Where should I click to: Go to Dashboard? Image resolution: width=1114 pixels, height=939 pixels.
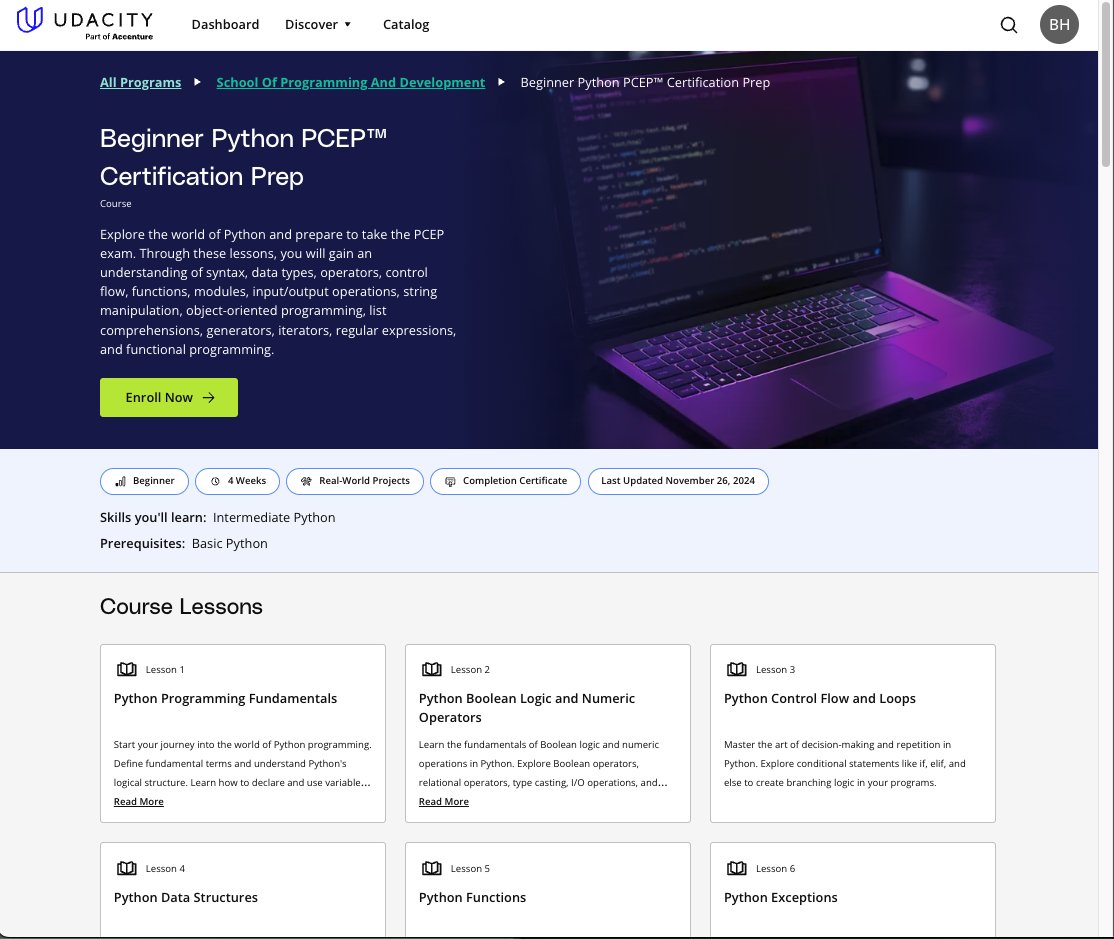coord(225,24)
